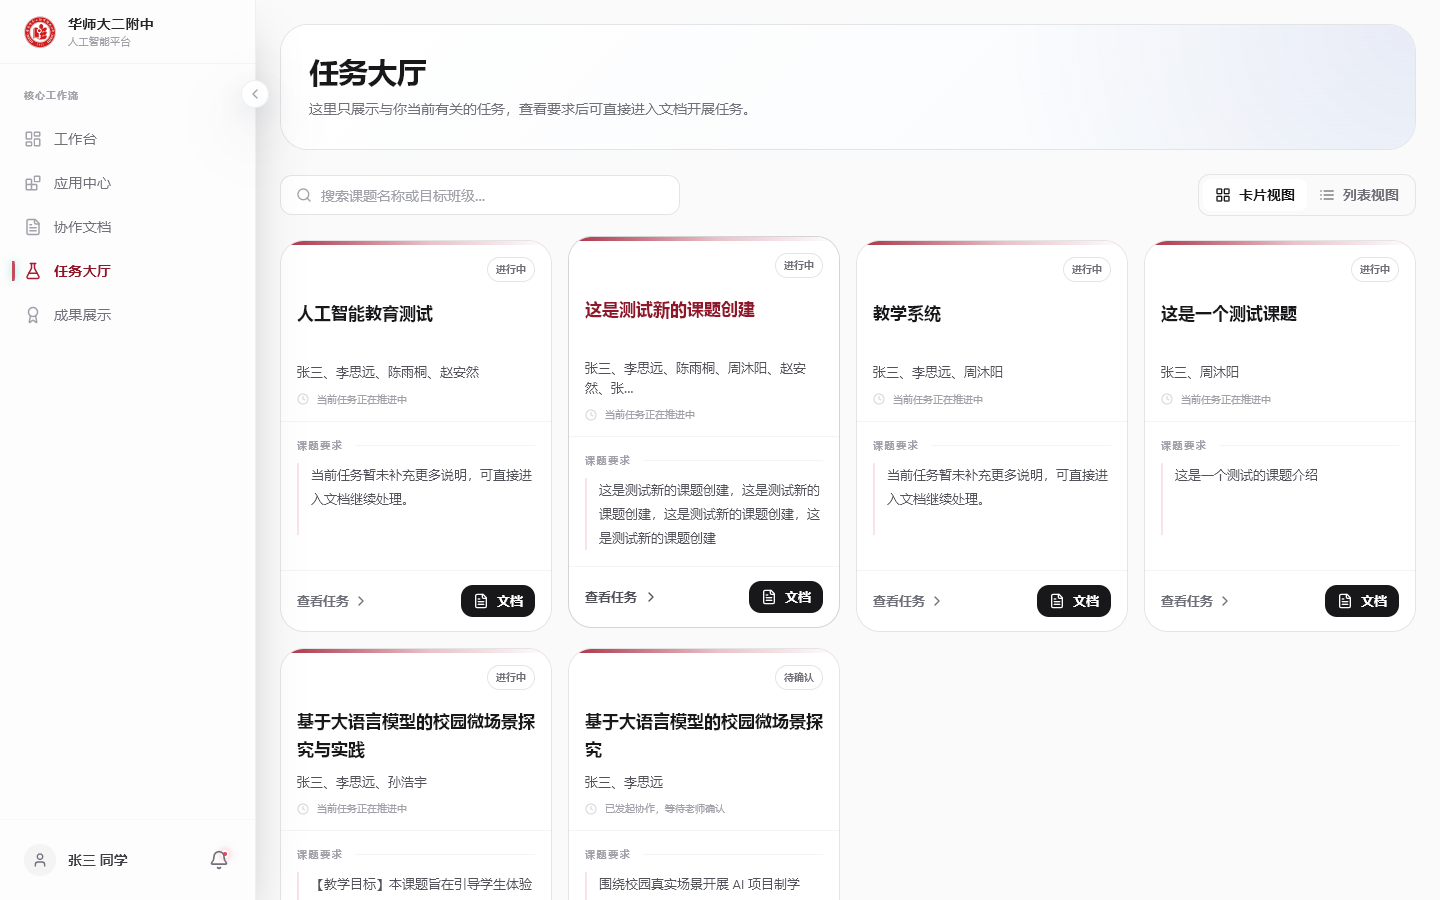Image resolution: width=1440 pixels, height=900 pixels.
Task: Click the 这是测试新的课题创建 card title
Action: click(670, 310)
